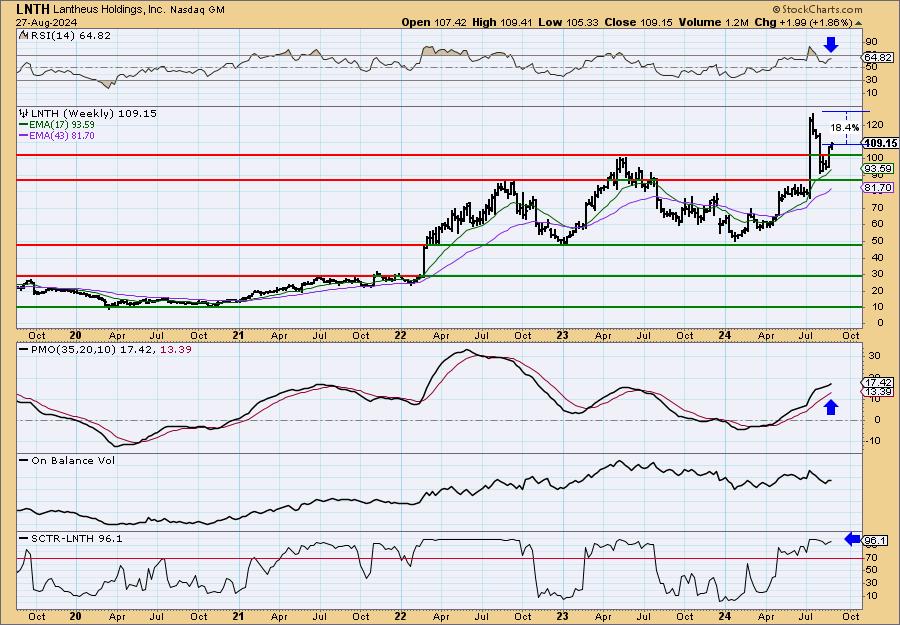The width and height of the screenshot is (900, 625).
Task: Click the RSI(14) 64.82 indicator label
Action: pyautogui.click(x=71, y=36)
